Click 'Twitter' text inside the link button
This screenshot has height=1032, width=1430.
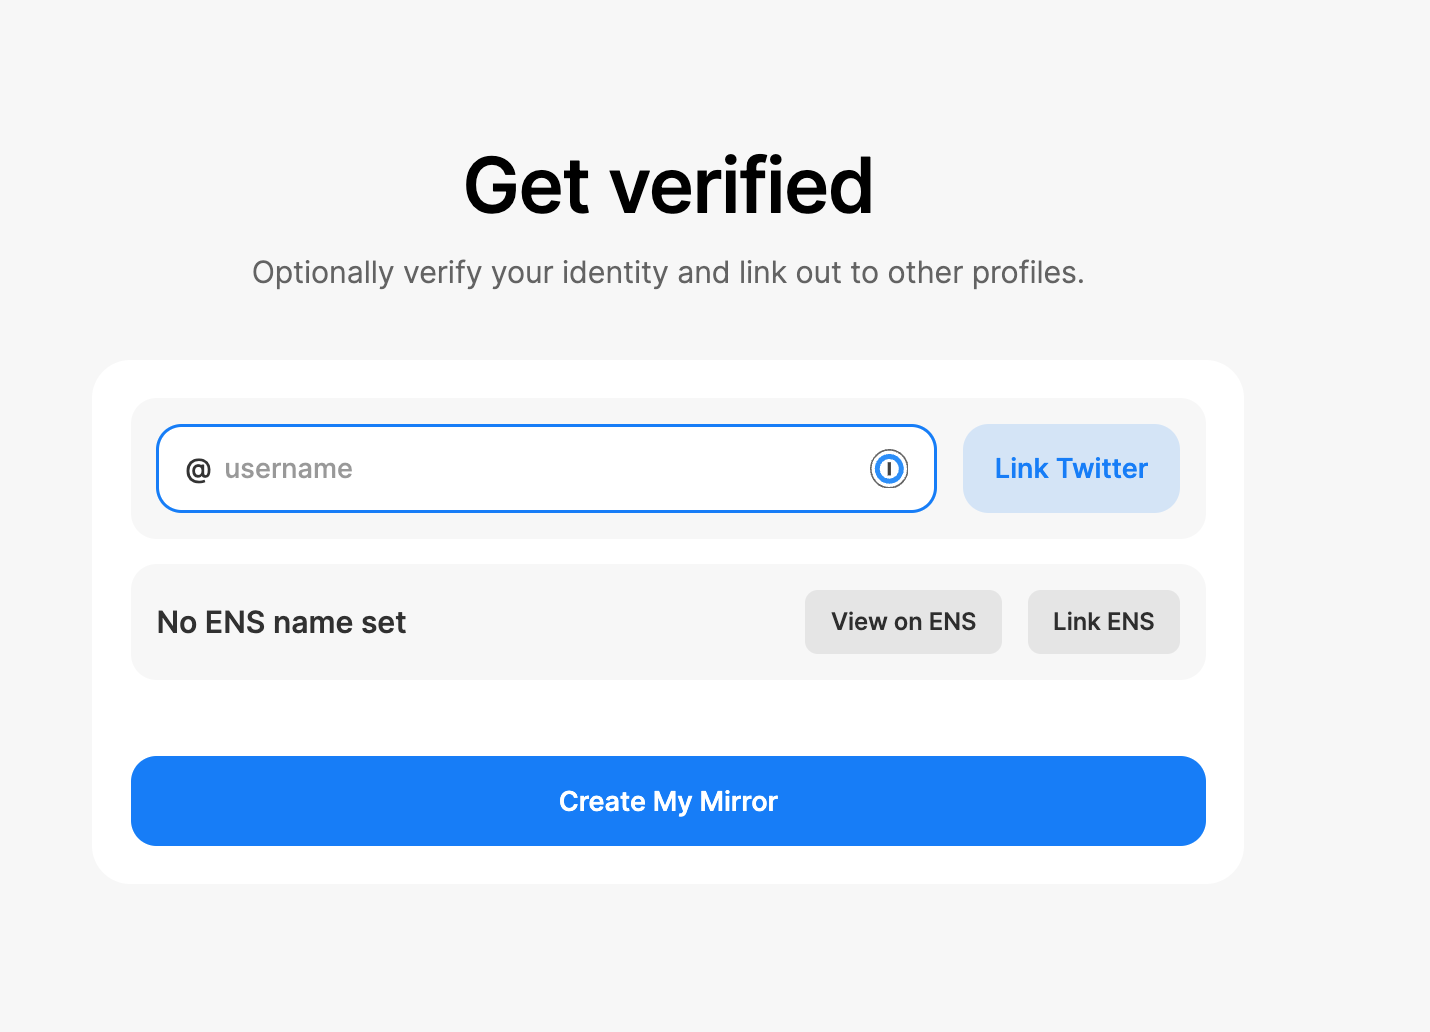[1102, 468]
